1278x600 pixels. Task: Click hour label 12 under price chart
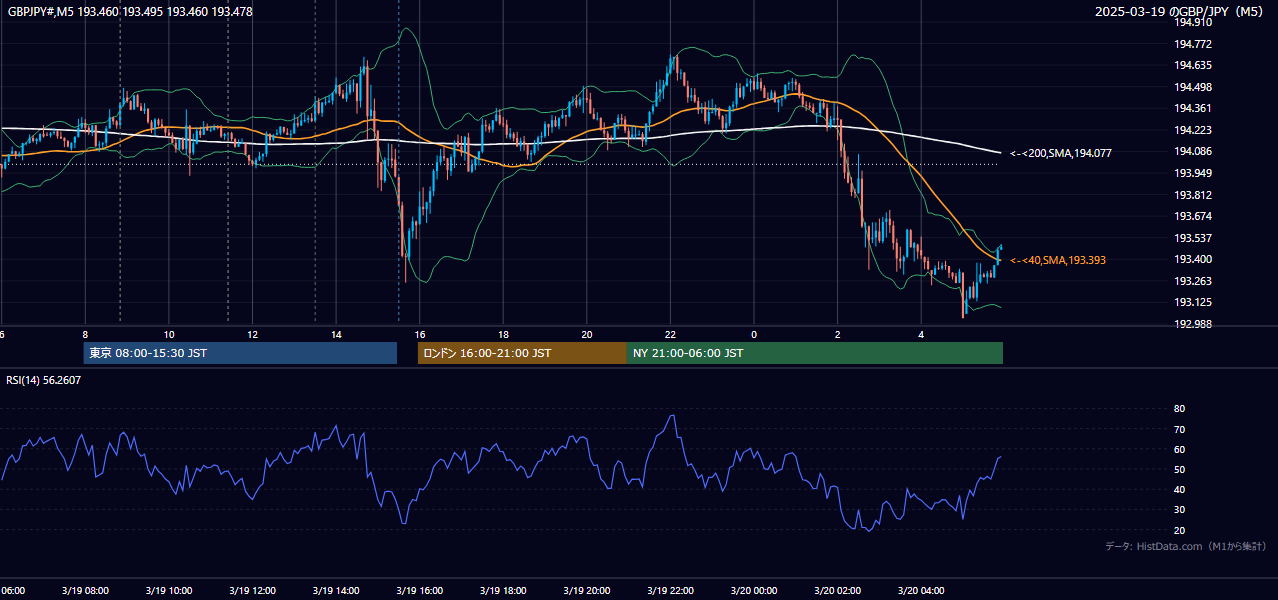(x=252, y=334)
